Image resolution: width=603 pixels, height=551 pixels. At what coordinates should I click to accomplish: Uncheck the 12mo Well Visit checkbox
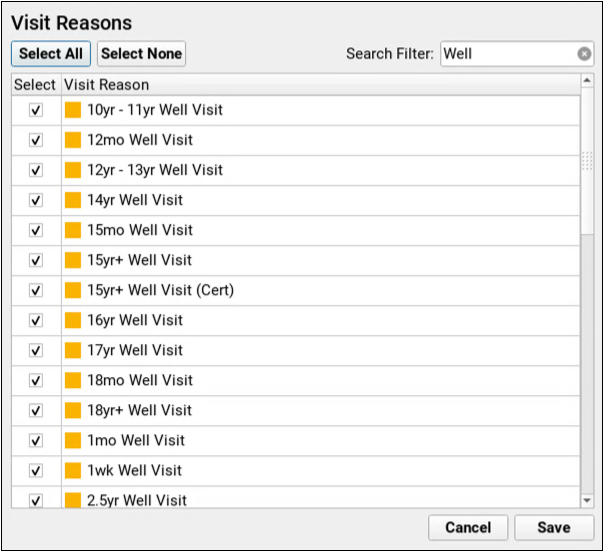pos(36,140)
